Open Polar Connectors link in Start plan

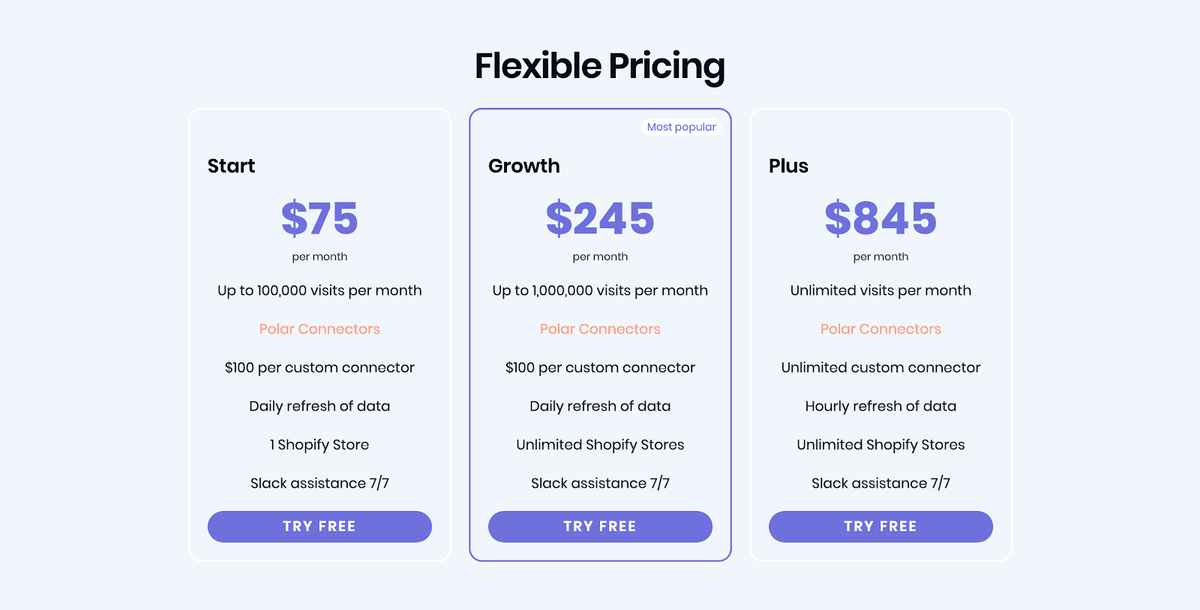[319, 329]
